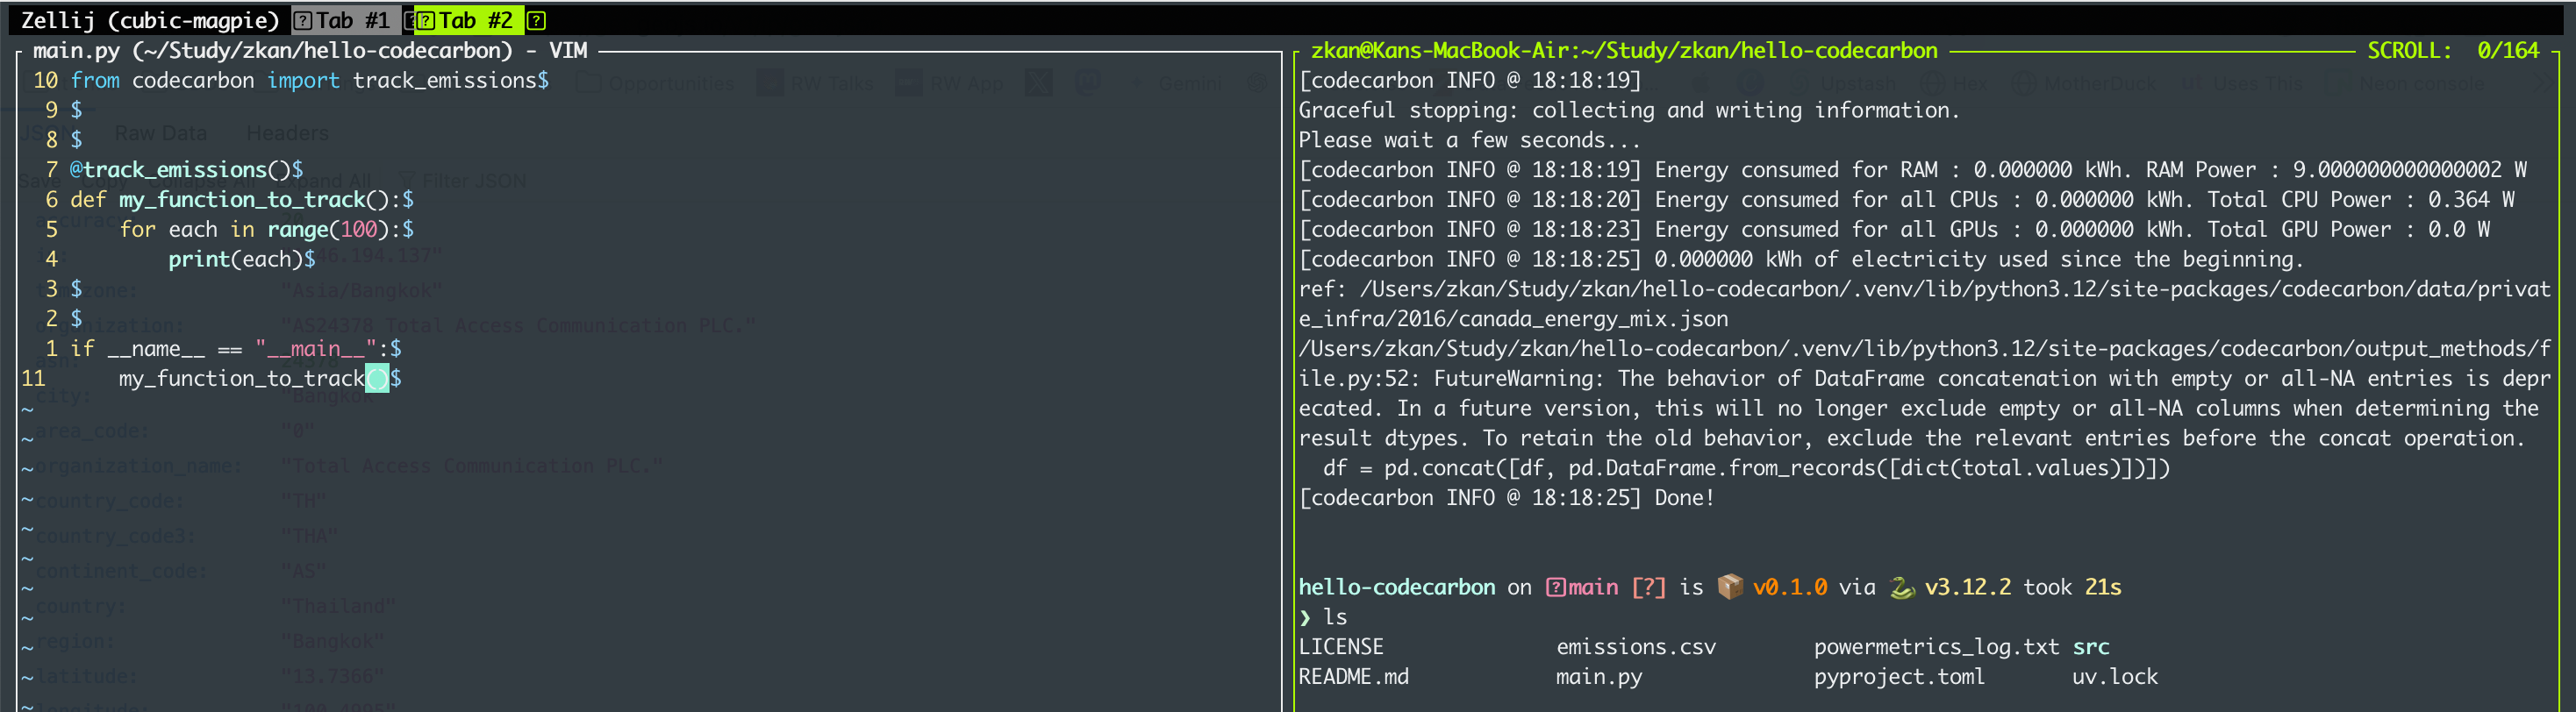2576x712 pixels.
Task: Click Python version v3.12.2 in prompt
Action: (1967, 587)
